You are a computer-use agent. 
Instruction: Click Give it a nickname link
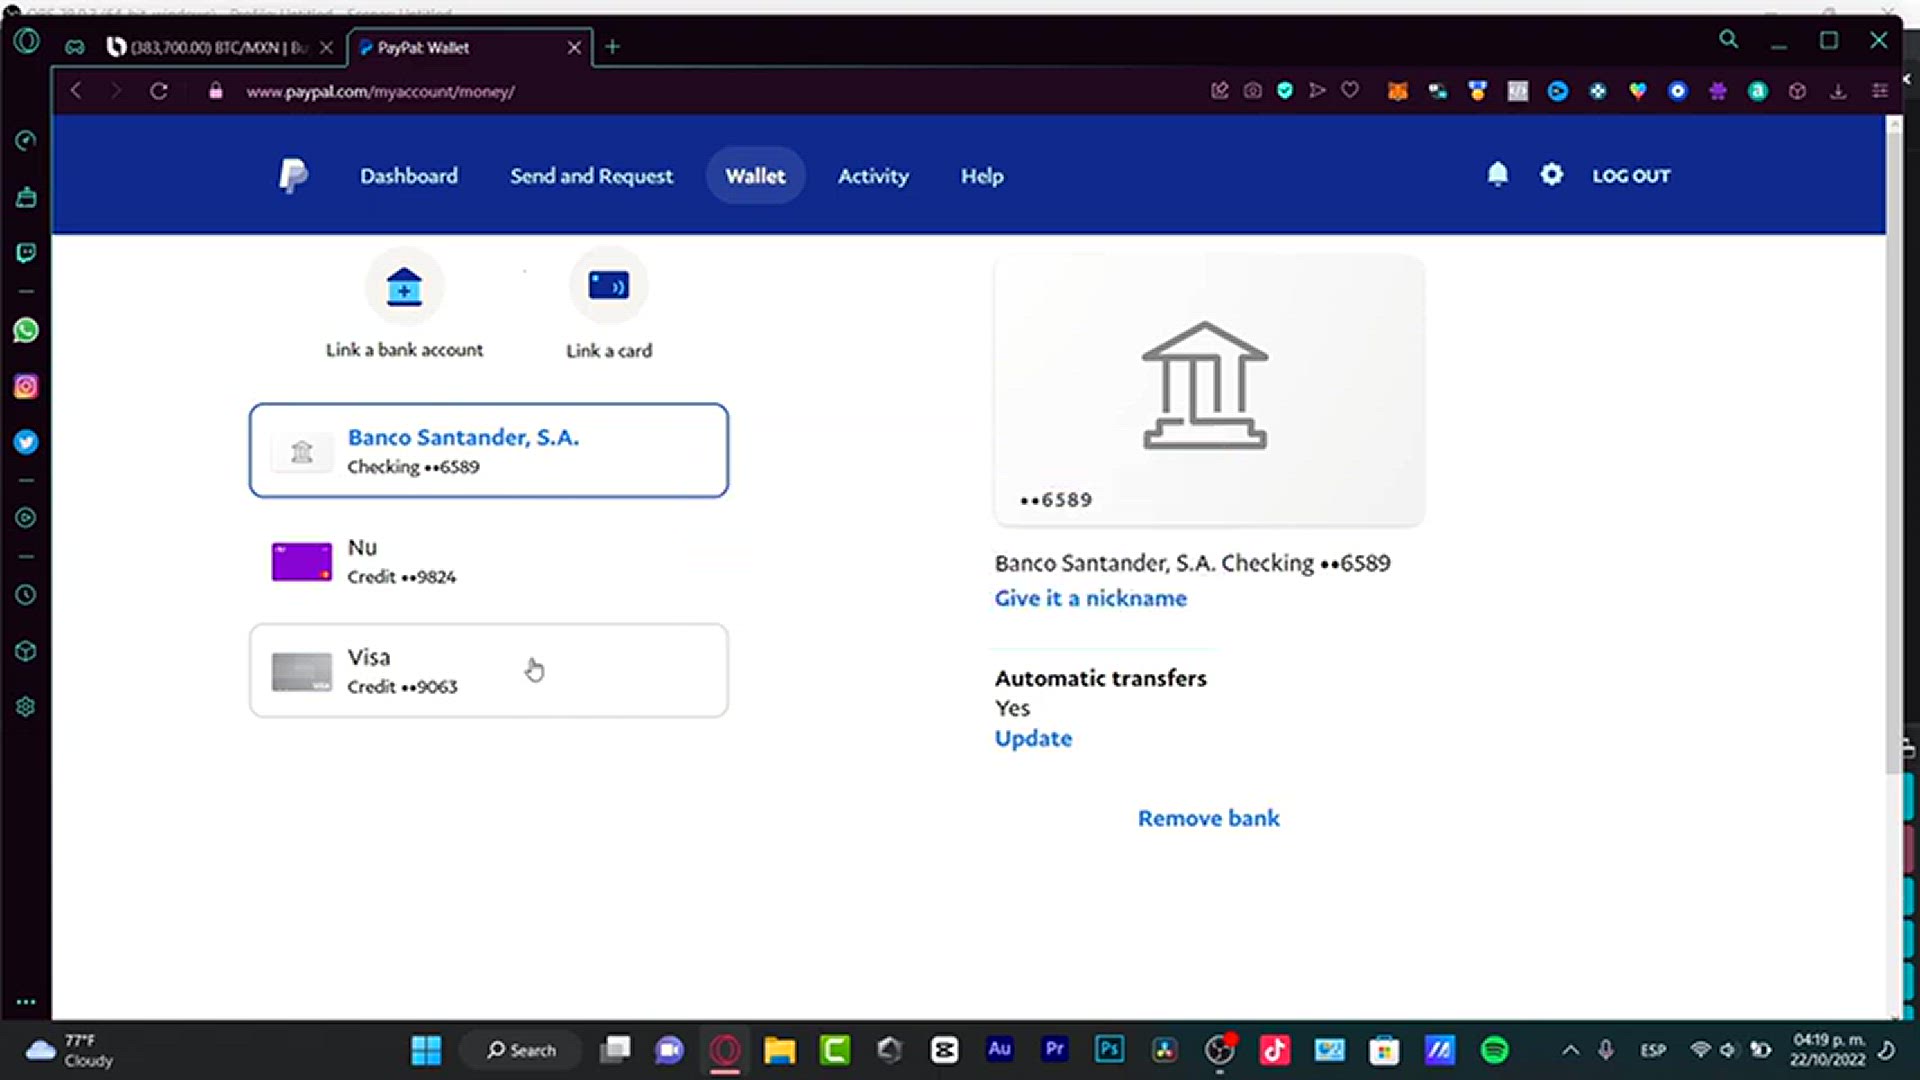[1090, 598]
